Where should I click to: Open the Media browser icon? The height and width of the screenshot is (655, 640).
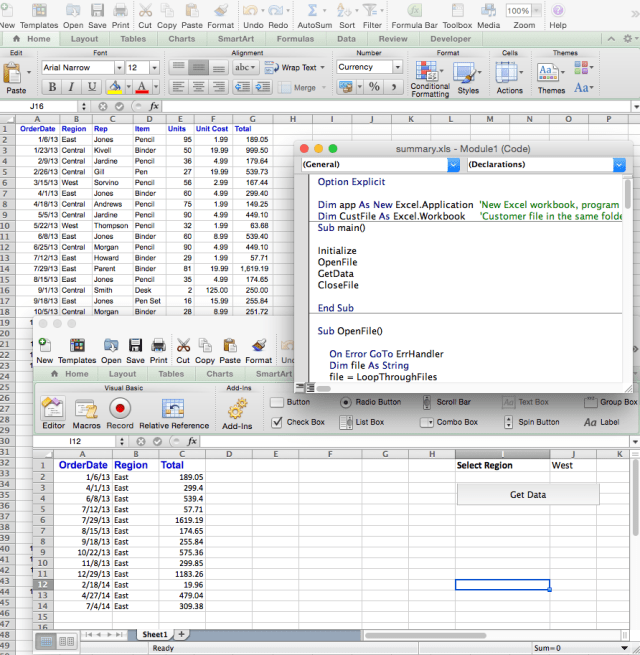(488, 10)
